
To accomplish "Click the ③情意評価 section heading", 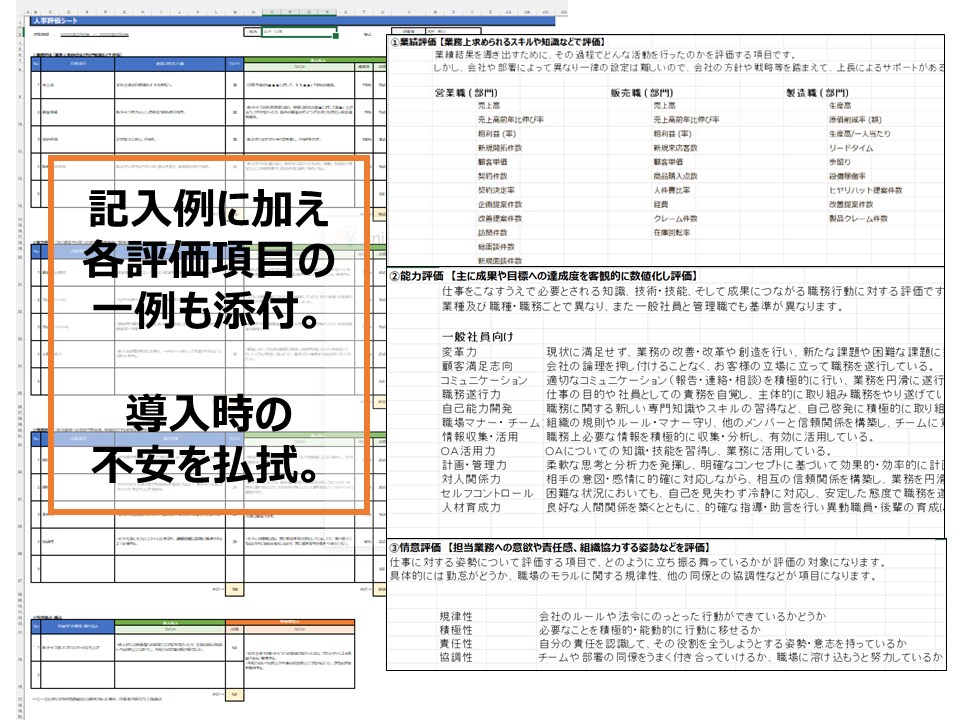I will 550,547.
